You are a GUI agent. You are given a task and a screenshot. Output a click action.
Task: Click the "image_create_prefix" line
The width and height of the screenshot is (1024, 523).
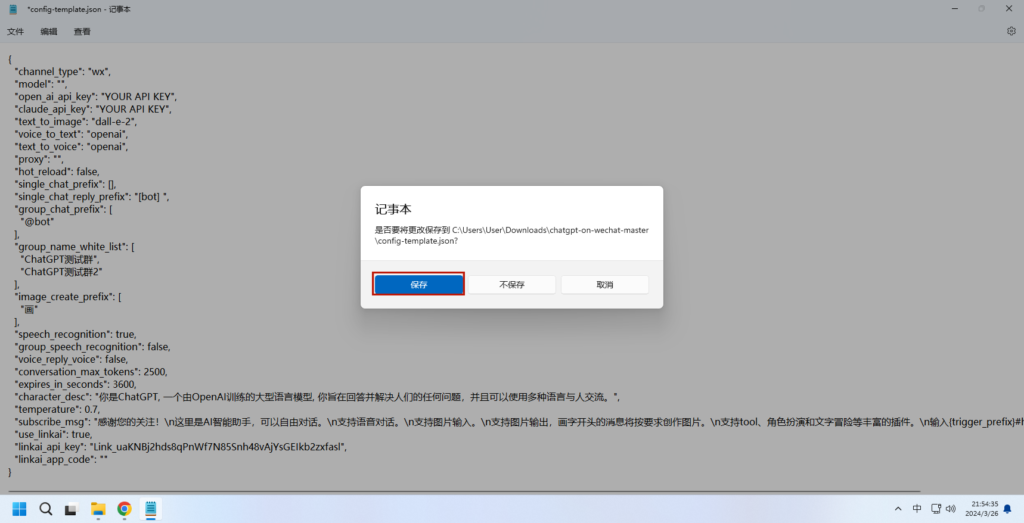[68, 296]
